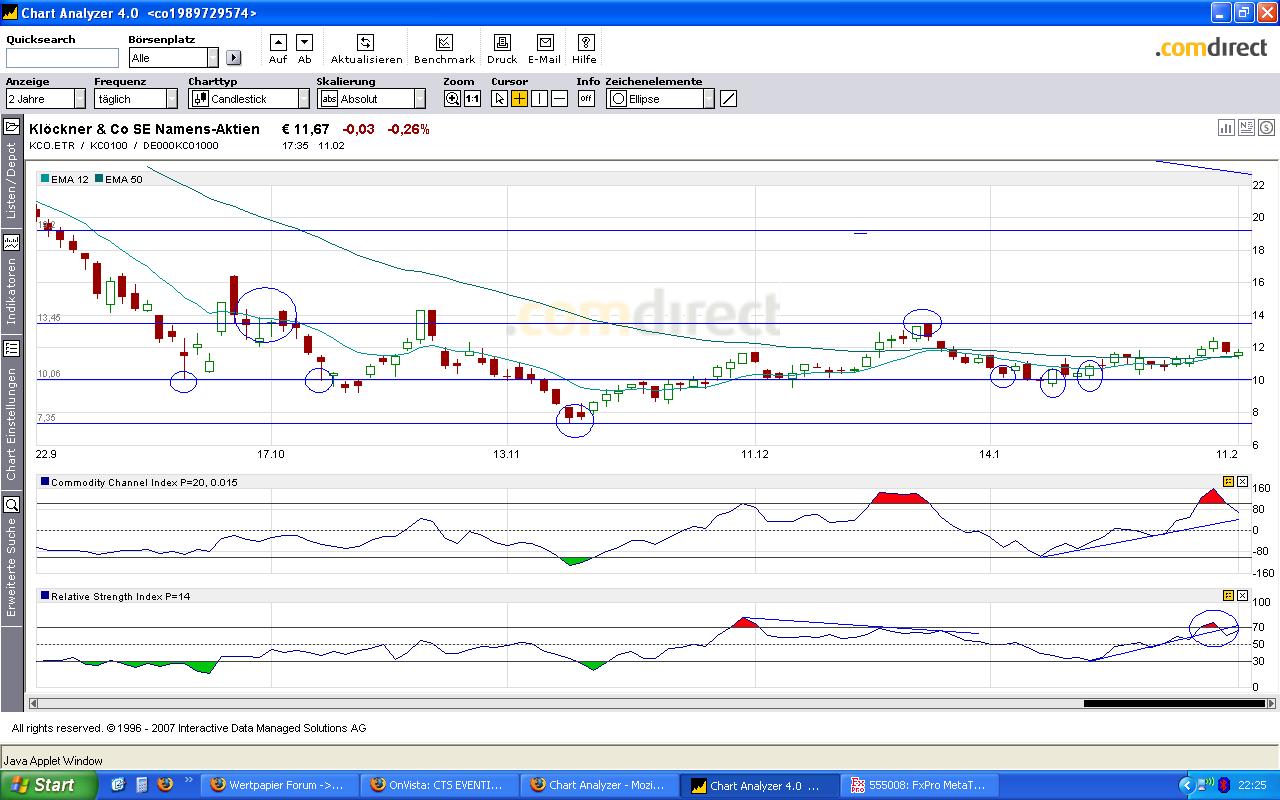Print chart with the Druck icon
Viewport: 1280px width, 800px height.
point(502,42)
